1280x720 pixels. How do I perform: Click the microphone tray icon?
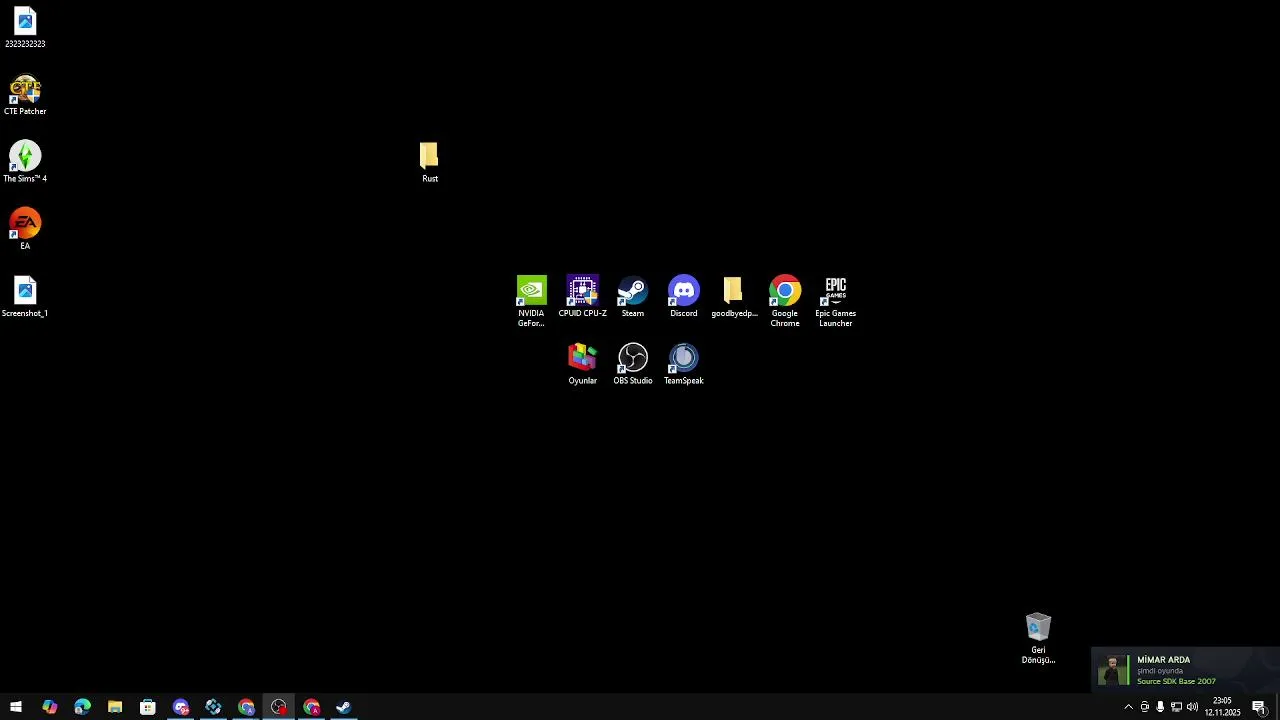tap(1160, 707)
